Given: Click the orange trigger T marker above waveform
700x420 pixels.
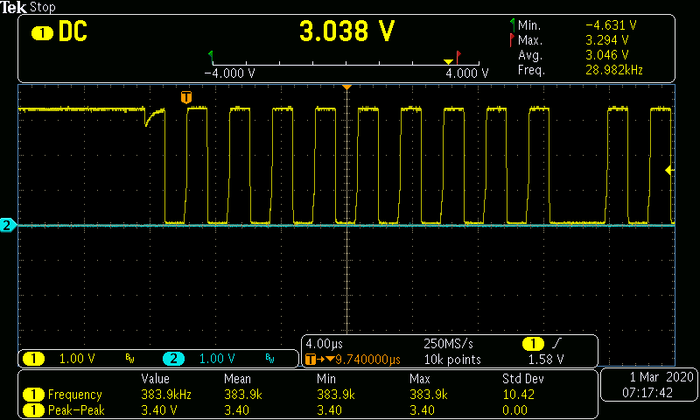Looking at the screenshot, I should pos(186,97).
